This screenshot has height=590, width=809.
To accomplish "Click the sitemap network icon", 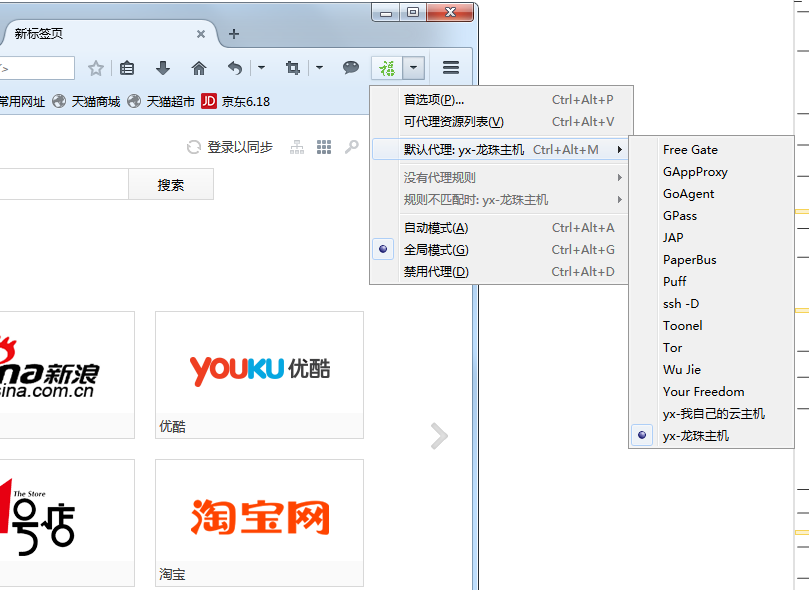I will 297,148.
